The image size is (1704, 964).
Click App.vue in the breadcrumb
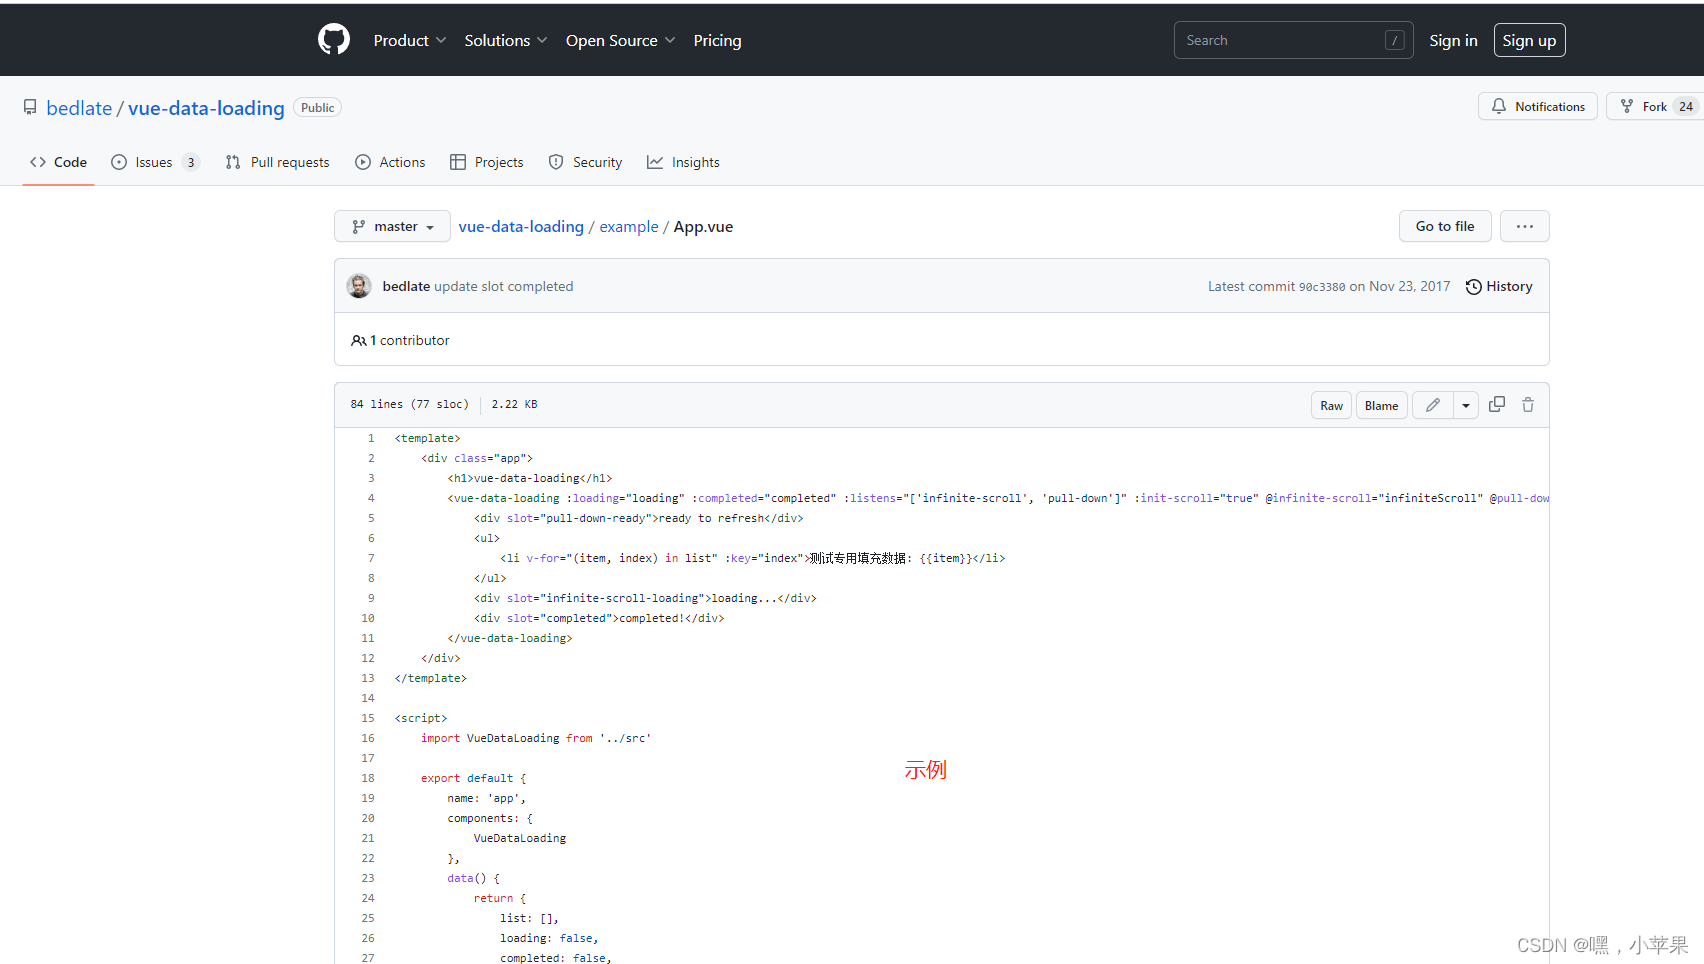pos(703,226)
